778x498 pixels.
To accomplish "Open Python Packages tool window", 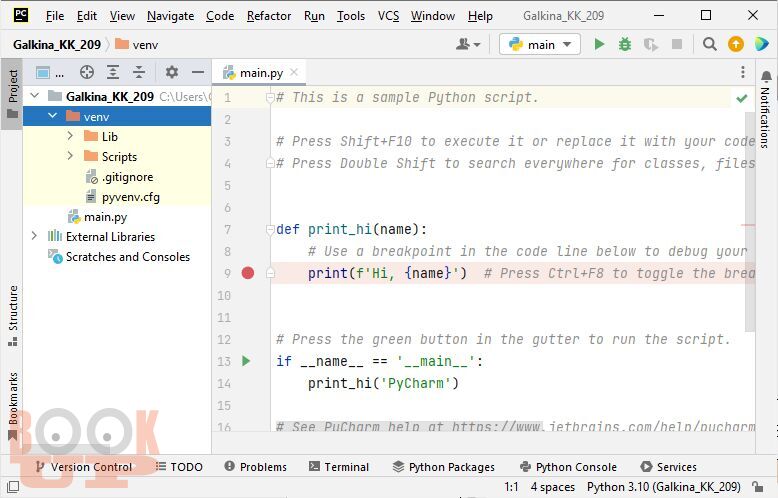I will [x=444, y=467].
